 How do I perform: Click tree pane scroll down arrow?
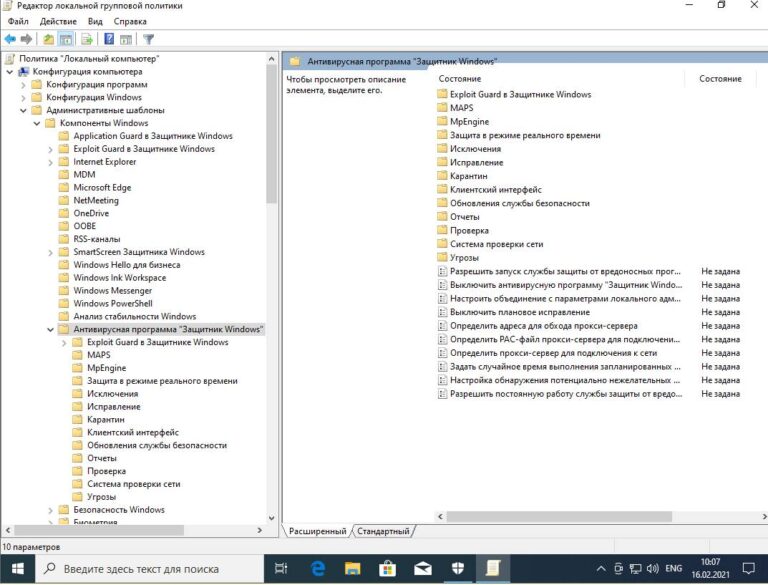272,518
